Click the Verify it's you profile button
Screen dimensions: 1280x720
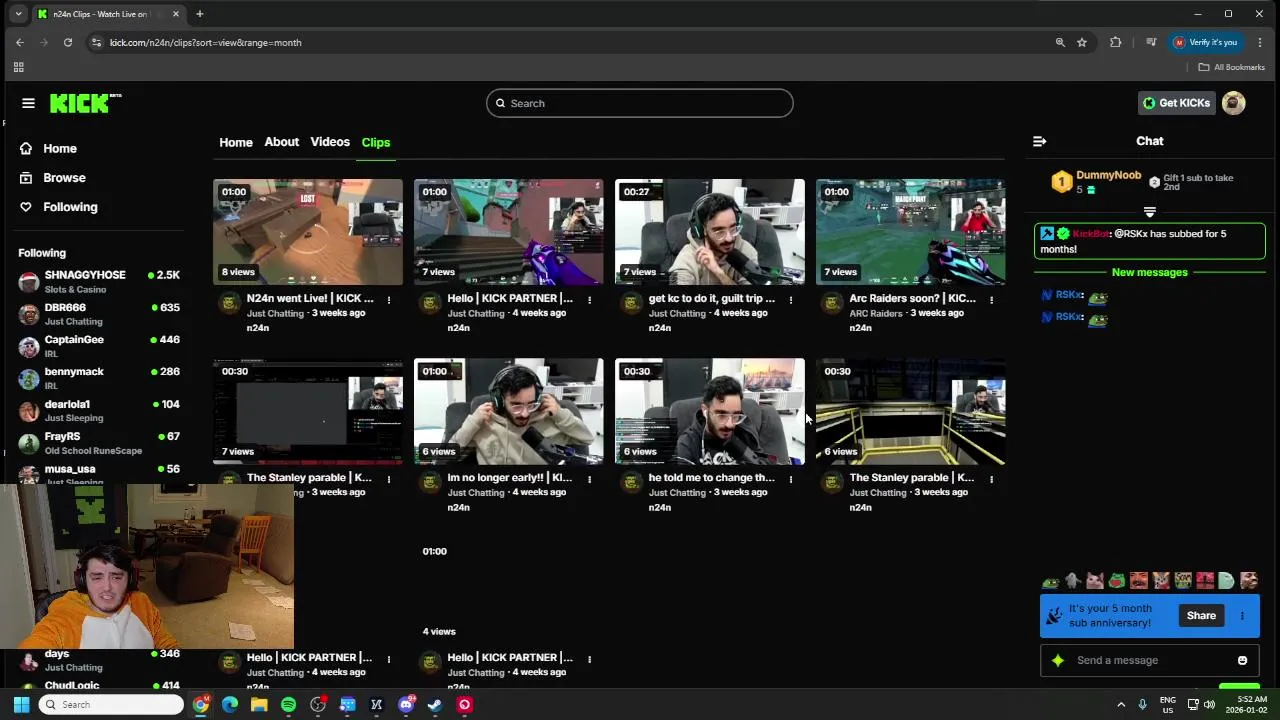click(x=1206, y=42)
